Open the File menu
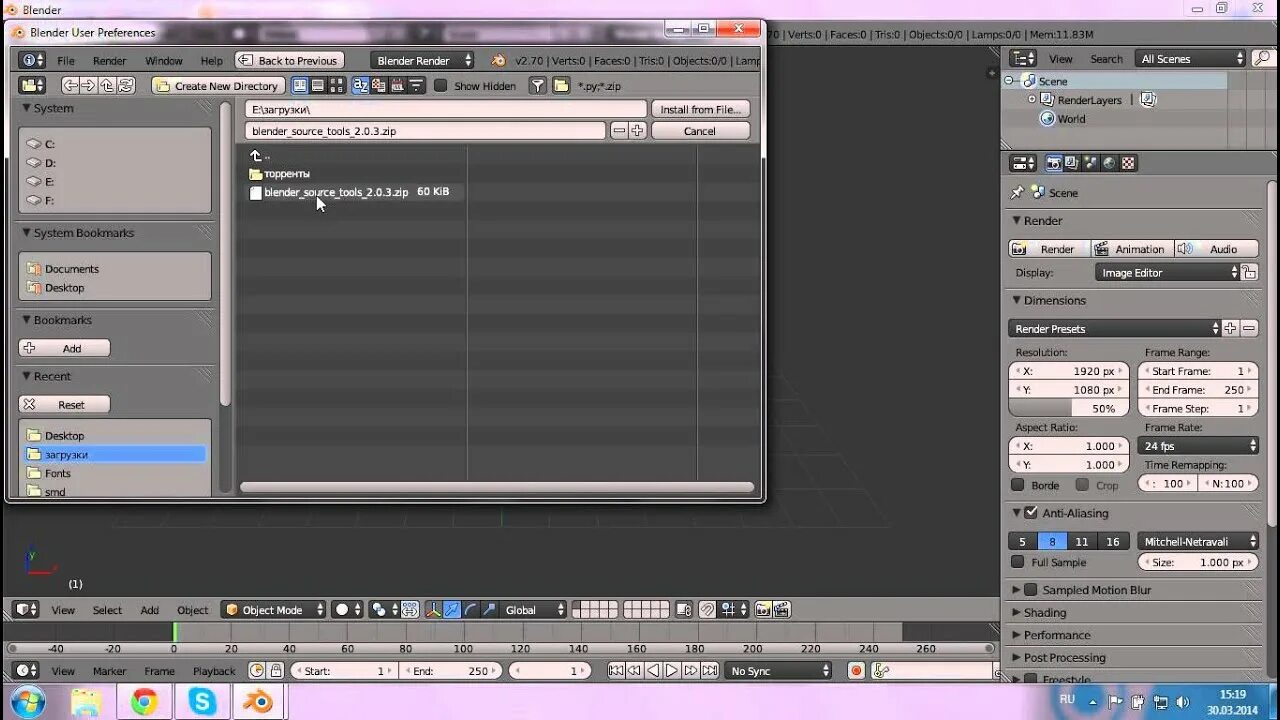The height and width of the screenshot is (720, 1280). (x=66, y=60)
